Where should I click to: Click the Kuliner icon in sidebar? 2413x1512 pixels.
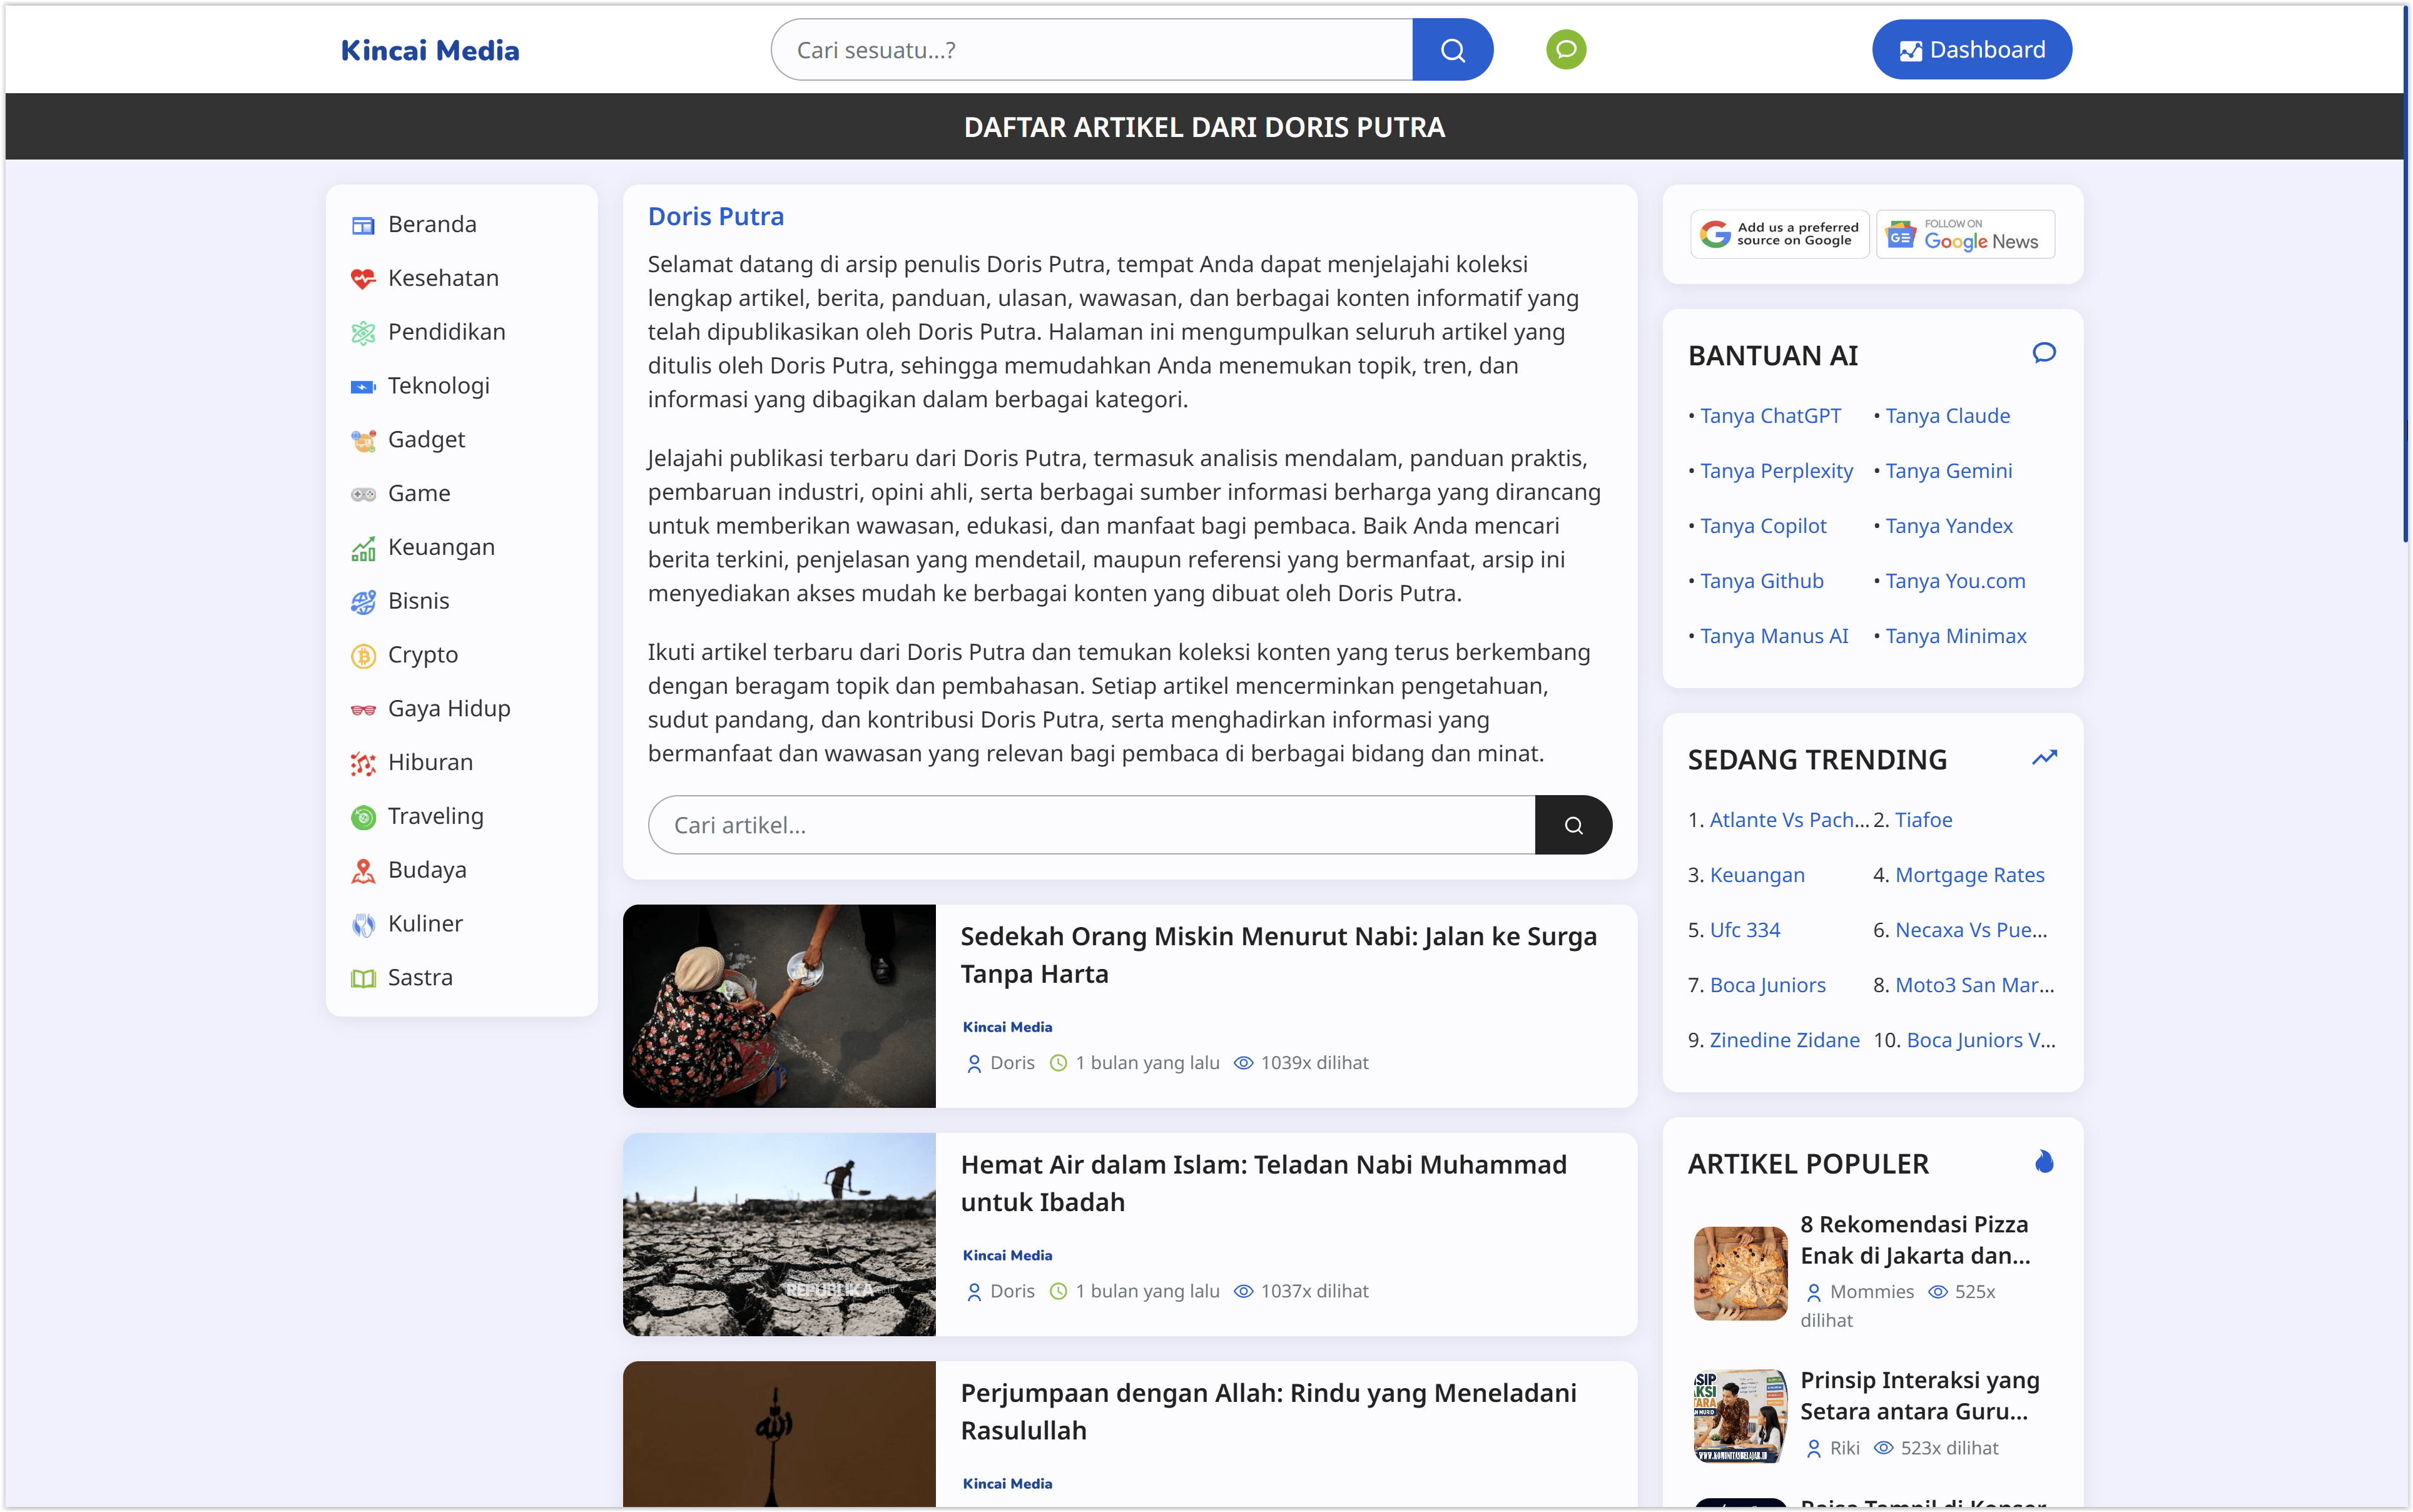pos(363,925)
